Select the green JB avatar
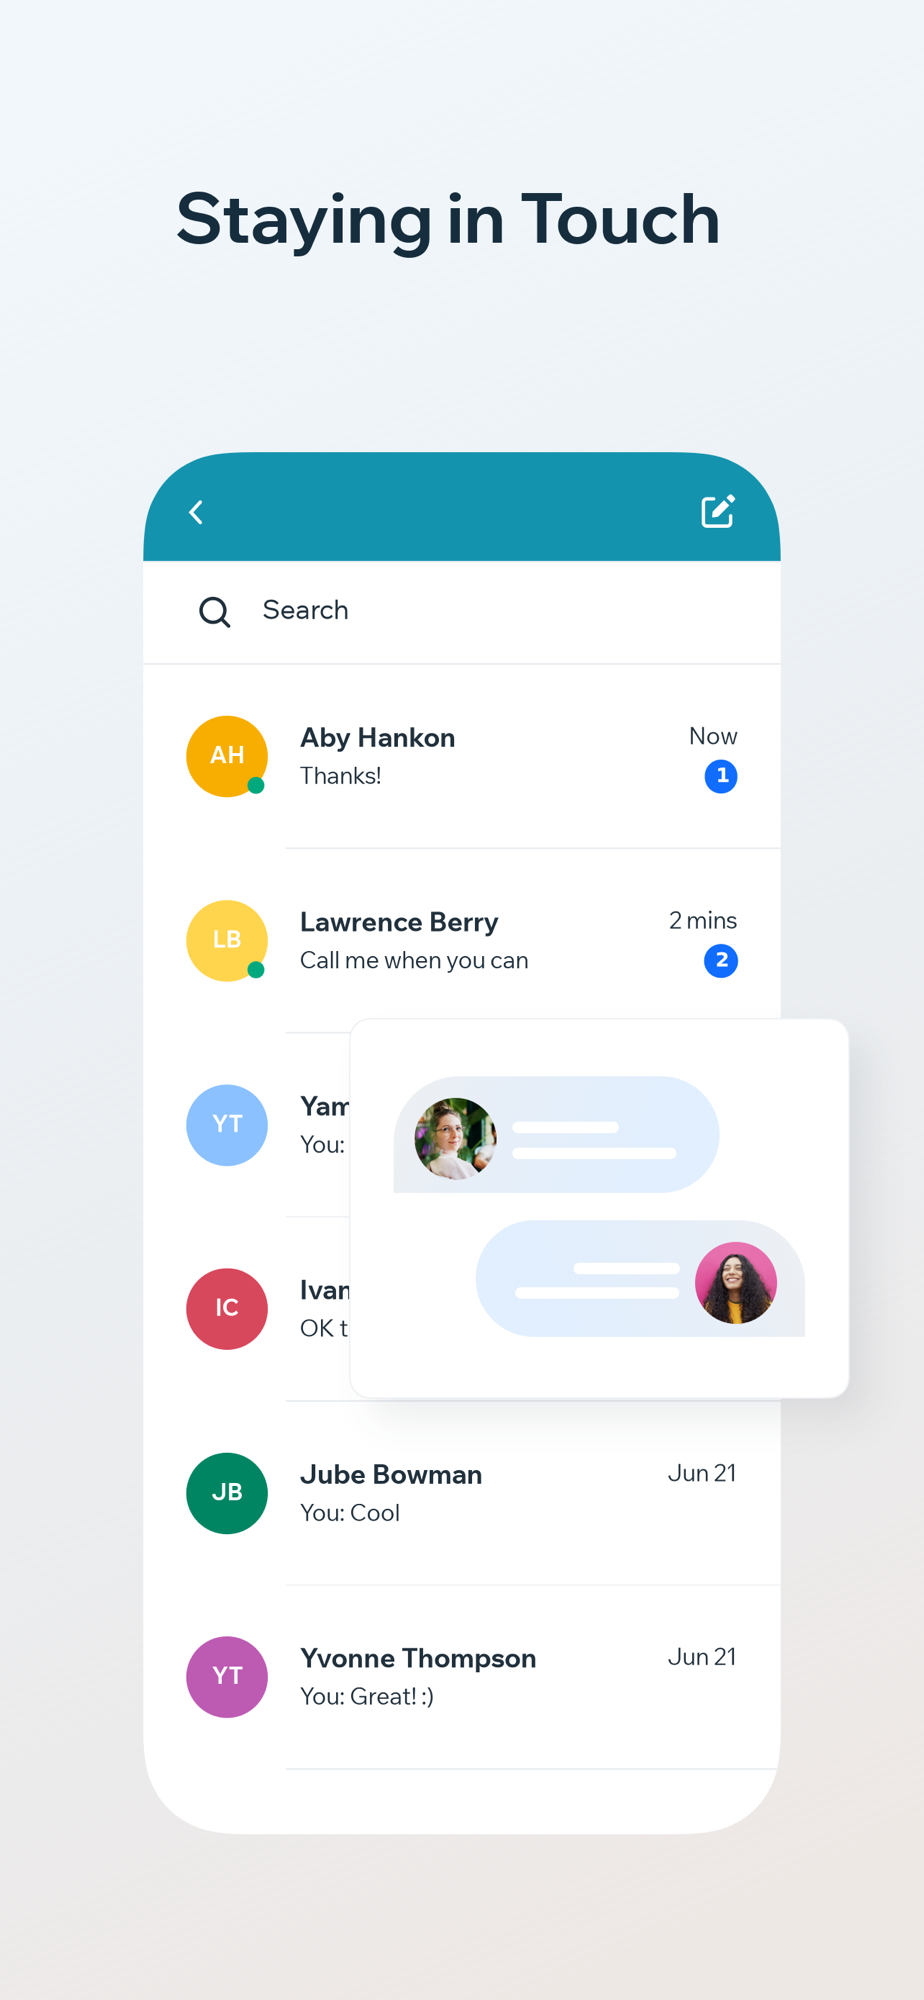924x2000 pixels. (x=227, y=1493)
